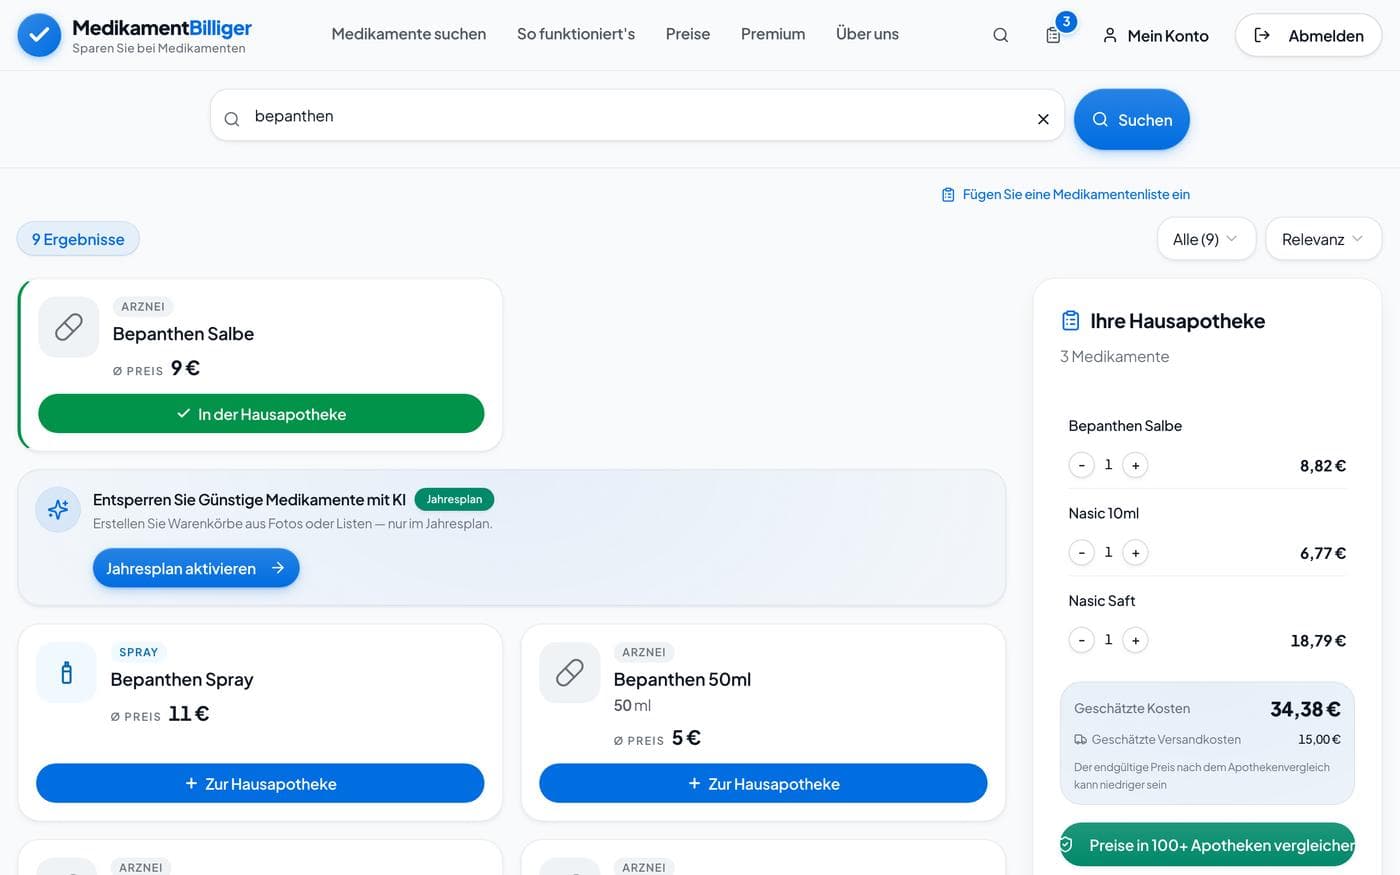Open the Über uns page
The image size is (1400, 875).
pos(867,34)
